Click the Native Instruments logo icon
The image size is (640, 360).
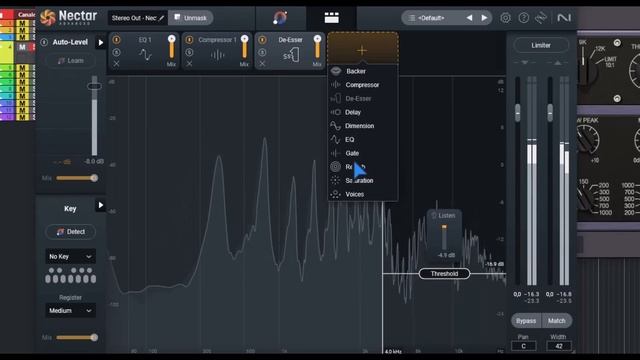click(x=564, y=18)
